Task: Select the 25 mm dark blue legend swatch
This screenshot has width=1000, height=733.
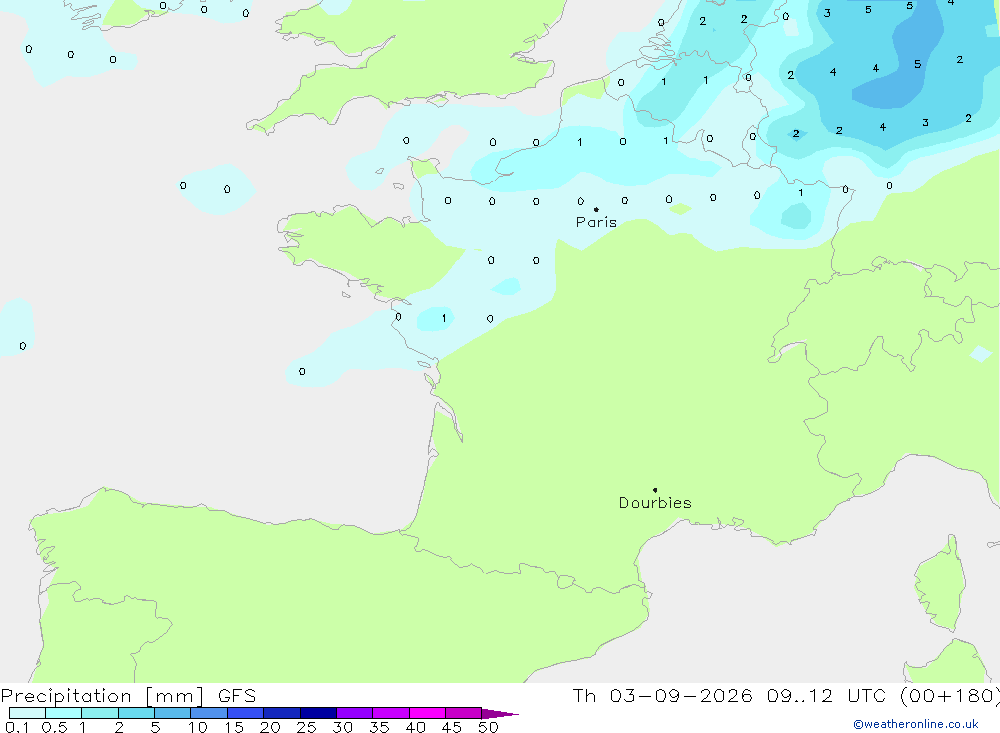Action: 318,713
